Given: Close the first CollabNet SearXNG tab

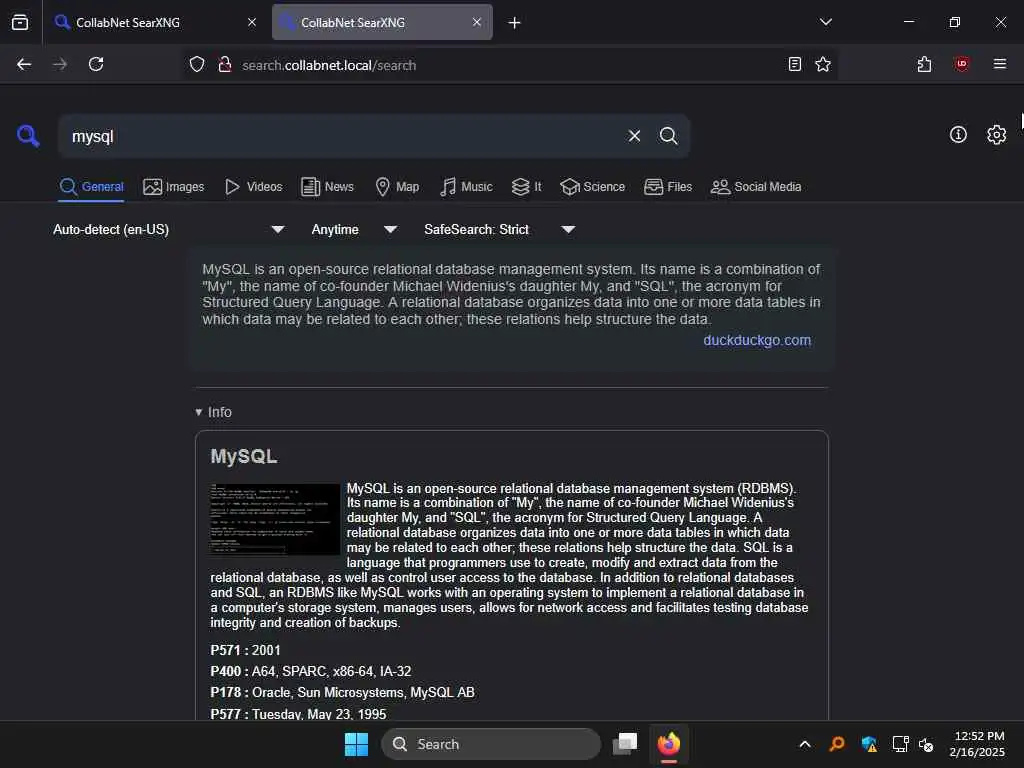Looking at the screenshot, I should (252, 22).
